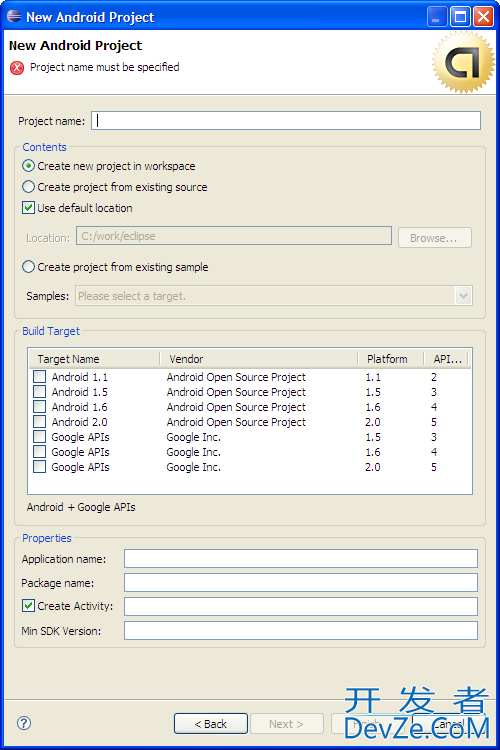Click the Project name field
Viewport: 500px width, 750px height.
(286, 121)
